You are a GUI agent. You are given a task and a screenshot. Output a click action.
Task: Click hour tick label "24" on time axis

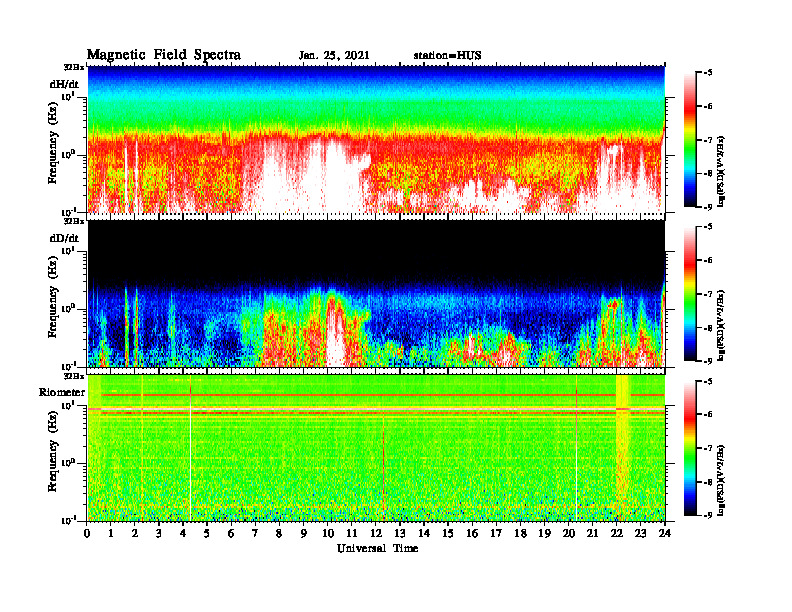click(x=665, y=534)
